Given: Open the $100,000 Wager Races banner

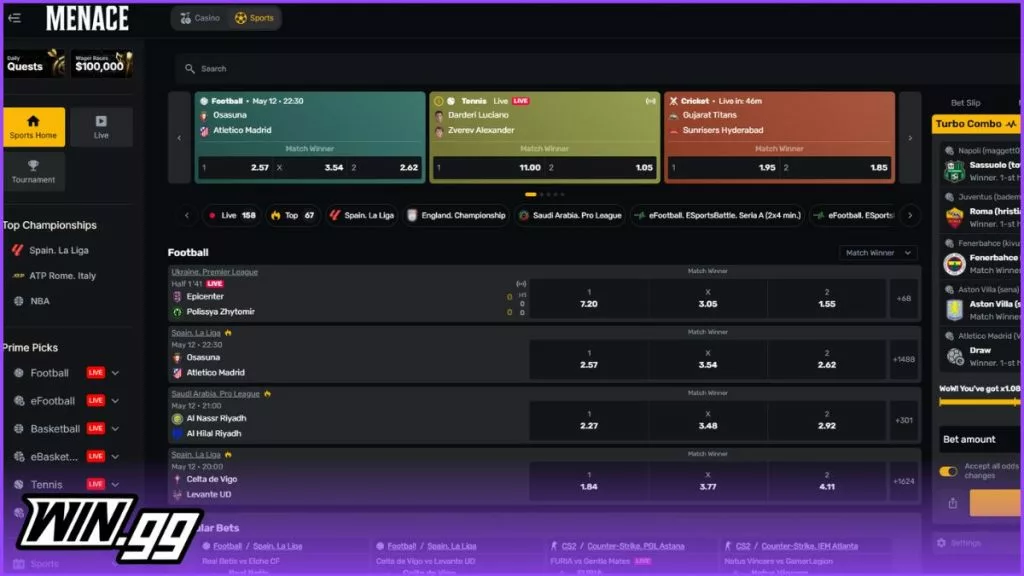Looking at the screenshot, I should tap(103, 64).
